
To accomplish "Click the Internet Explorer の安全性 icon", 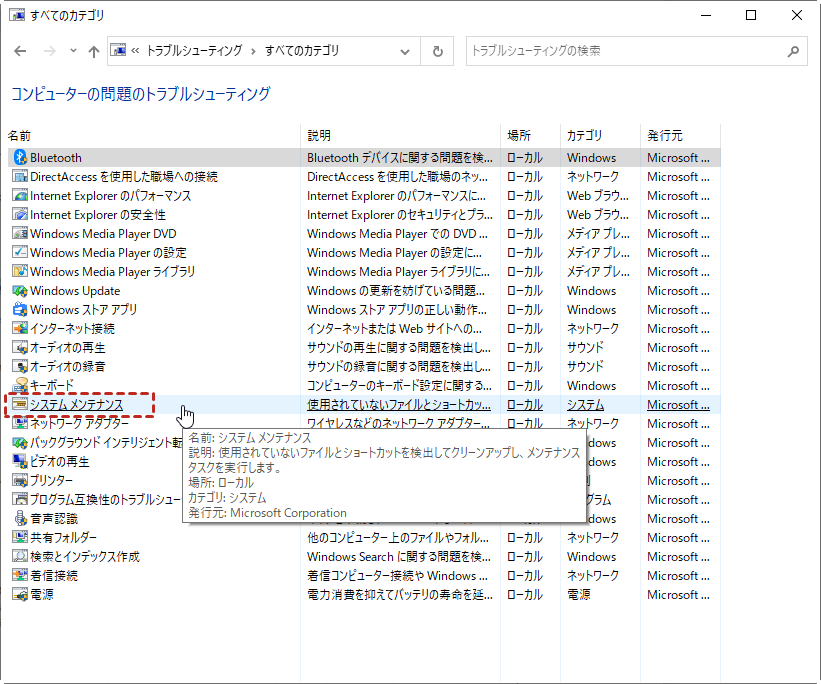I will [x=20, y=214].
